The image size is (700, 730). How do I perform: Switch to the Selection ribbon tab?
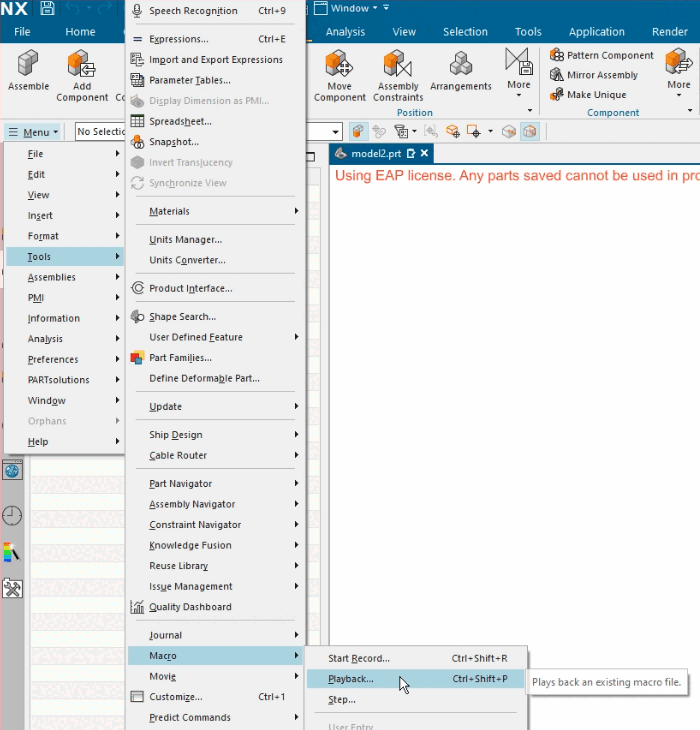click(465, 32)
